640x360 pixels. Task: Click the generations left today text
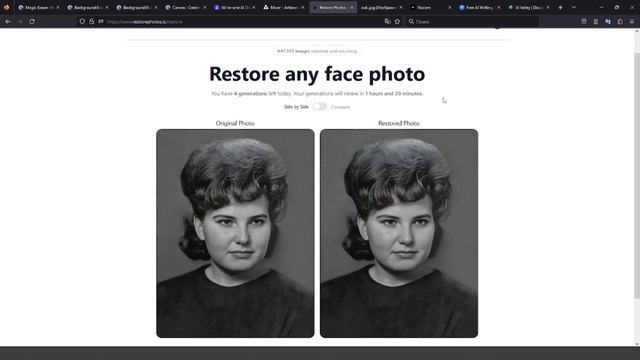317,93
